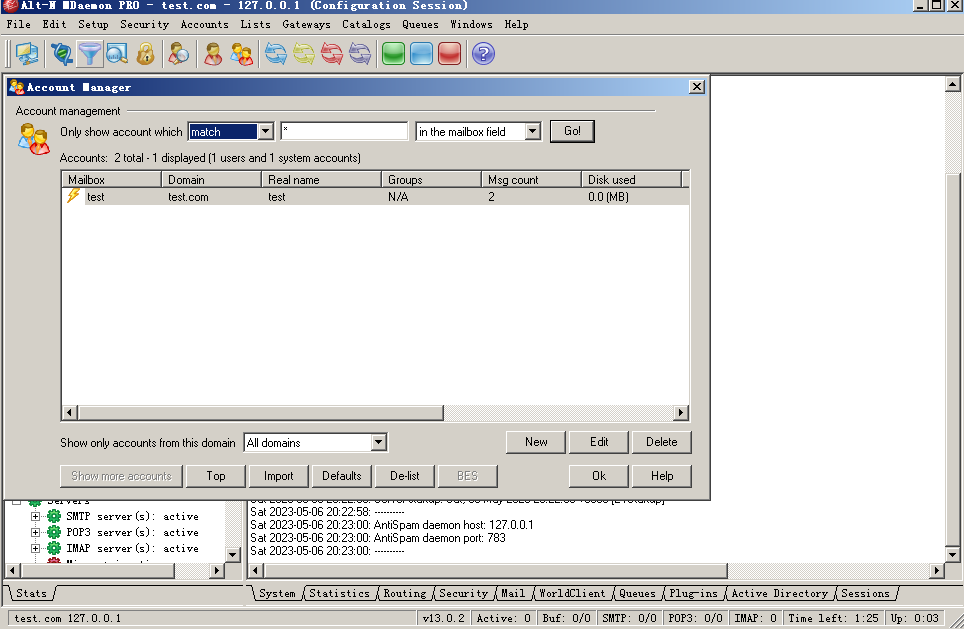Click the magnifier chart toolbar icon
Screen dimensions: 964x629
click(x=117, y=53)
